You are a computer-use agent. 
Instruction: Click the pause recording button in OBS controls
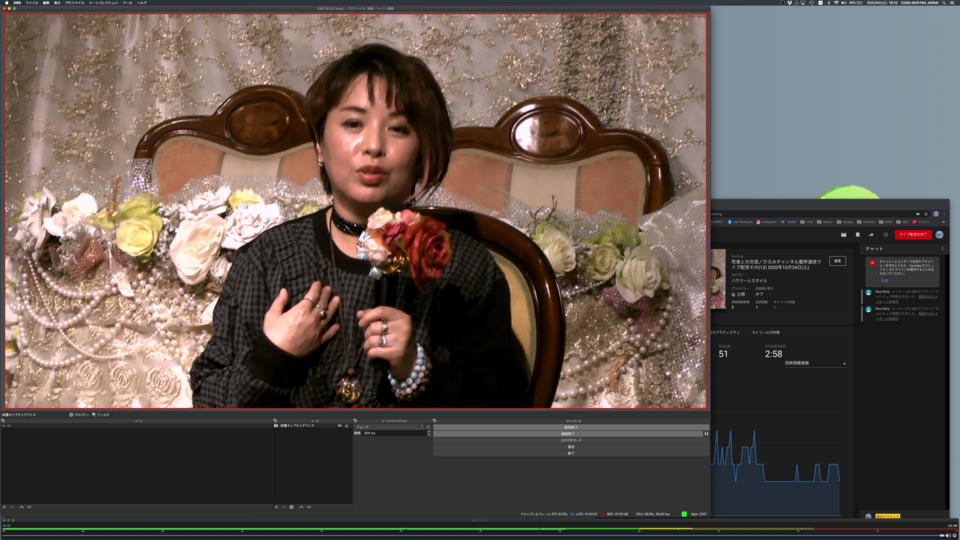click(706, 433)
